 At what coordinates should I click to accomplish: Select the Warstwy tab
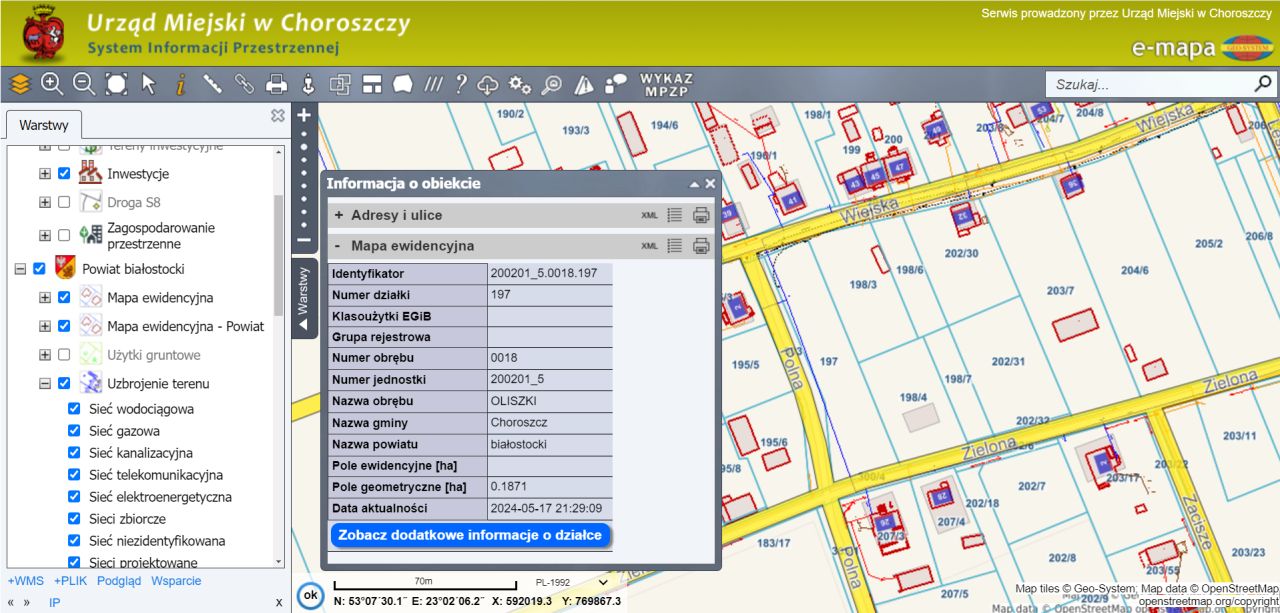(x=43, y=126)
